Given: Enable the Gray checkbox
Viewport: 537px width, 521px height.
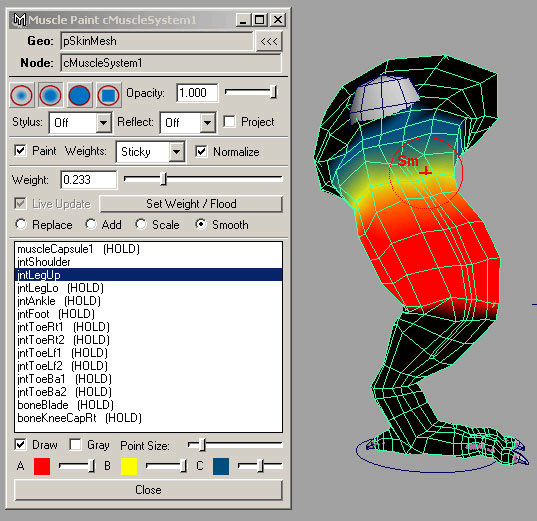Looking at the screenshot, I should 75,445.
